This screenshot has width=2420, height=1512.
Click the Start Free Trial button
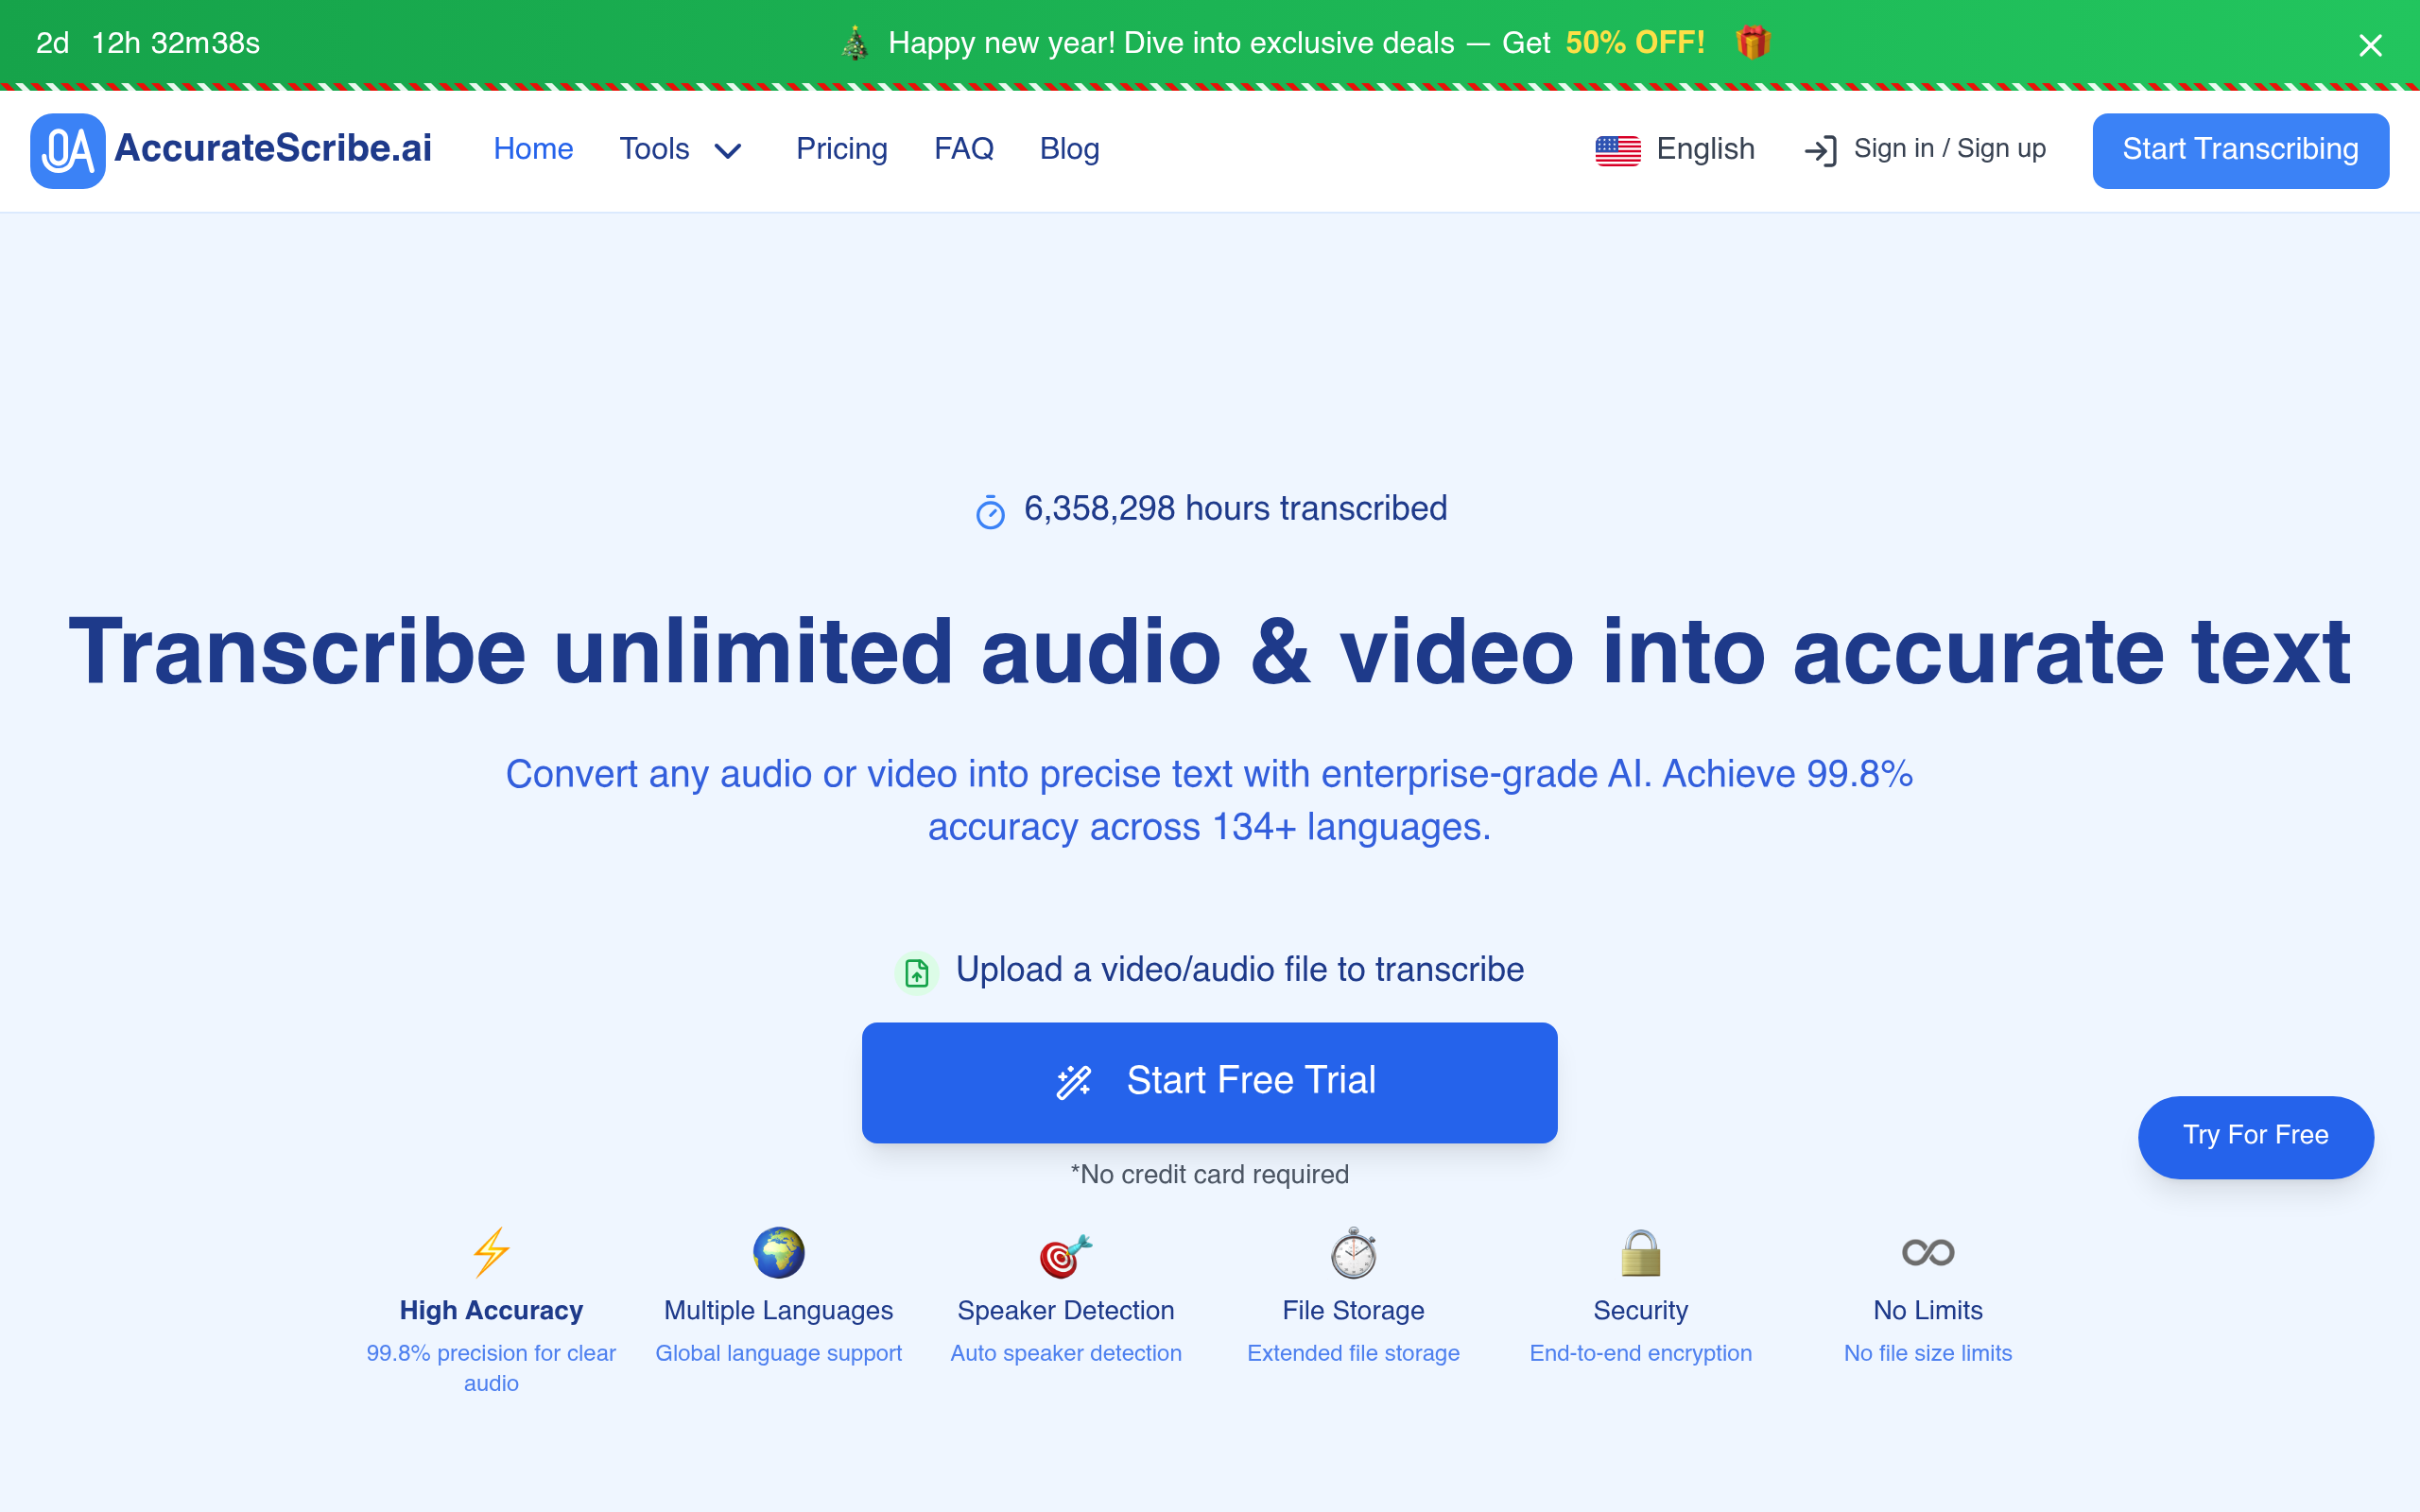coord(1209,1082)
